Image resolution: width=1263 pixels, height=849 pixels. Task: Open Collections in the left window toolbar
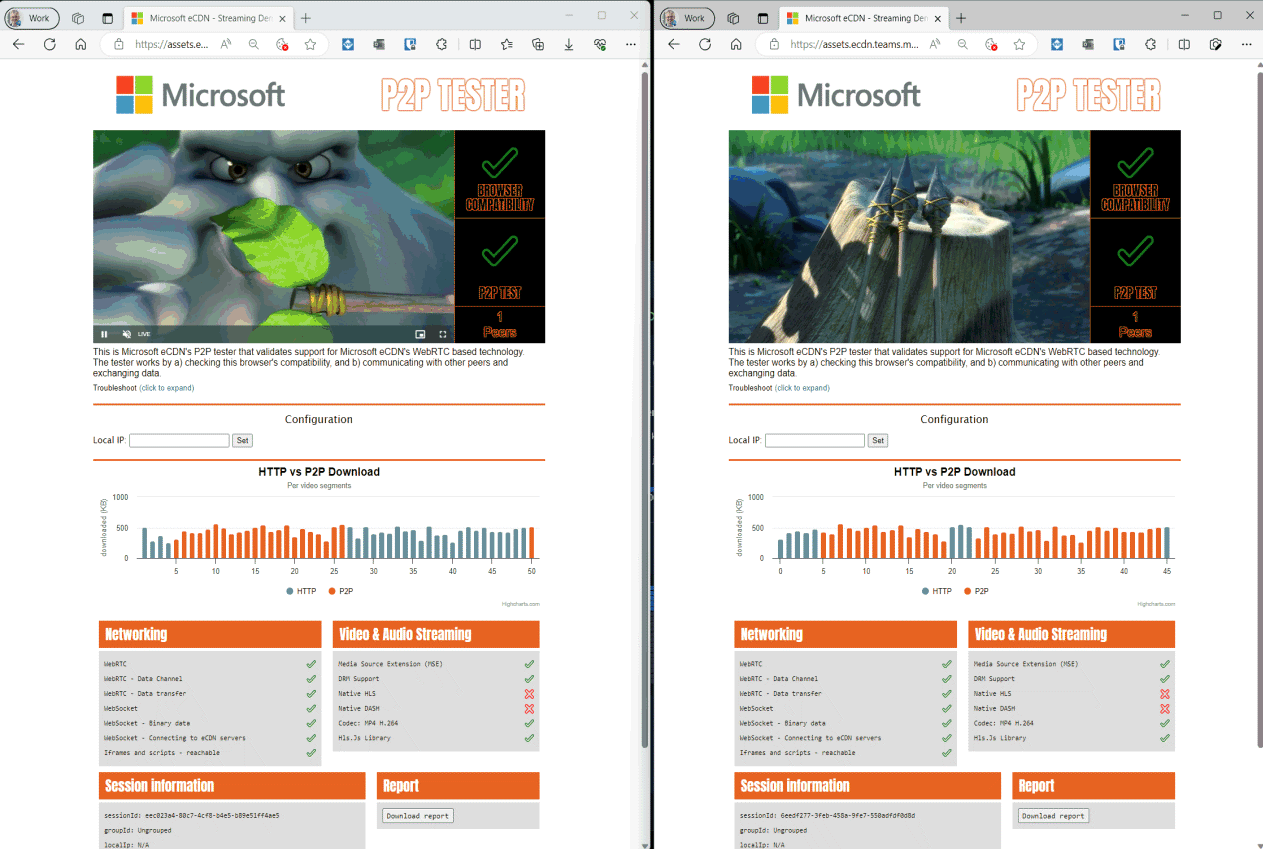537,44
